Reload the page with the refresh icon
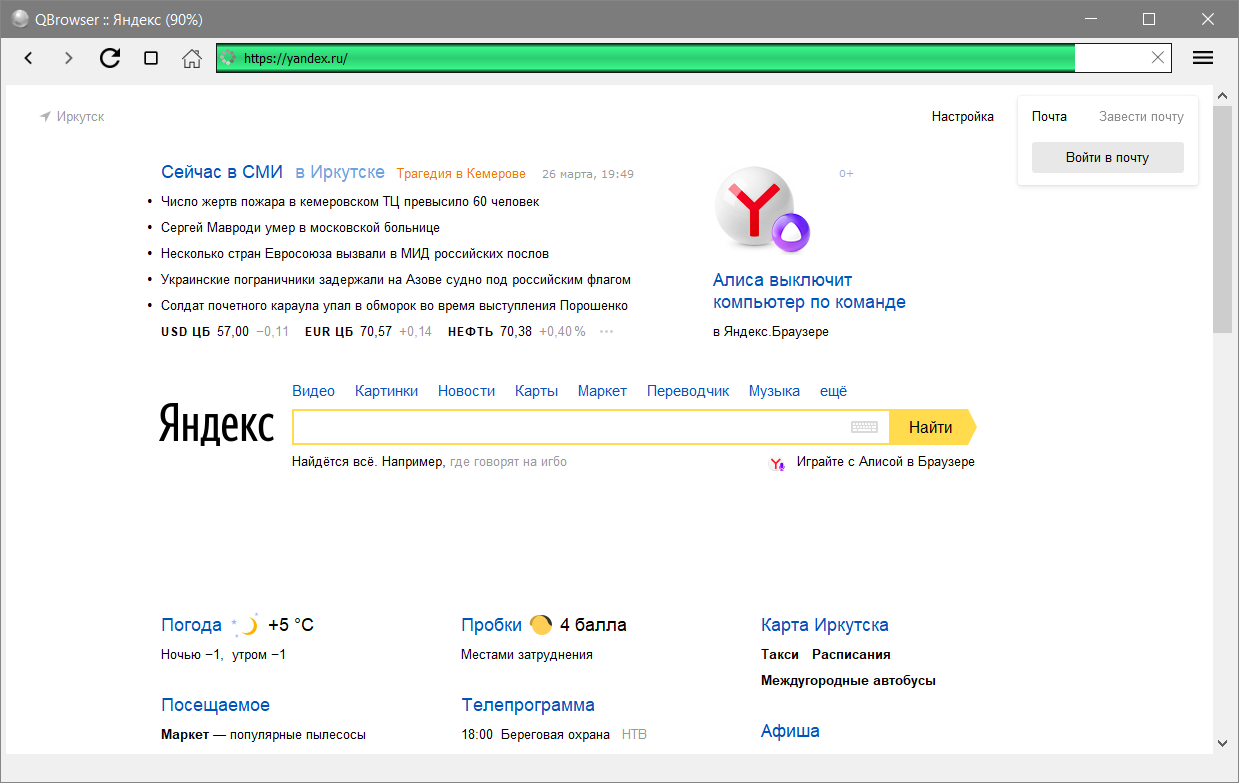 click(x=110, y=58)
